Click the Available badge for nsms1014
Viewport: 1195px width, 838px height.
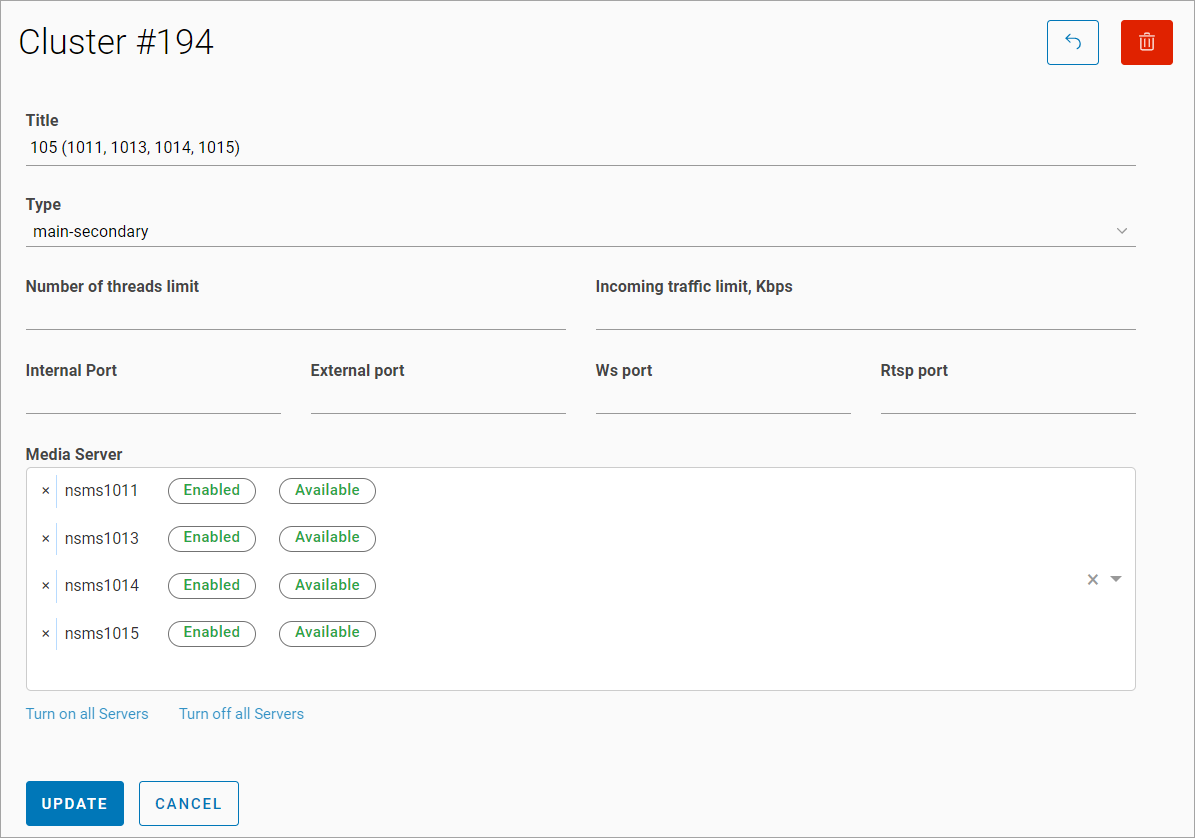327,586
